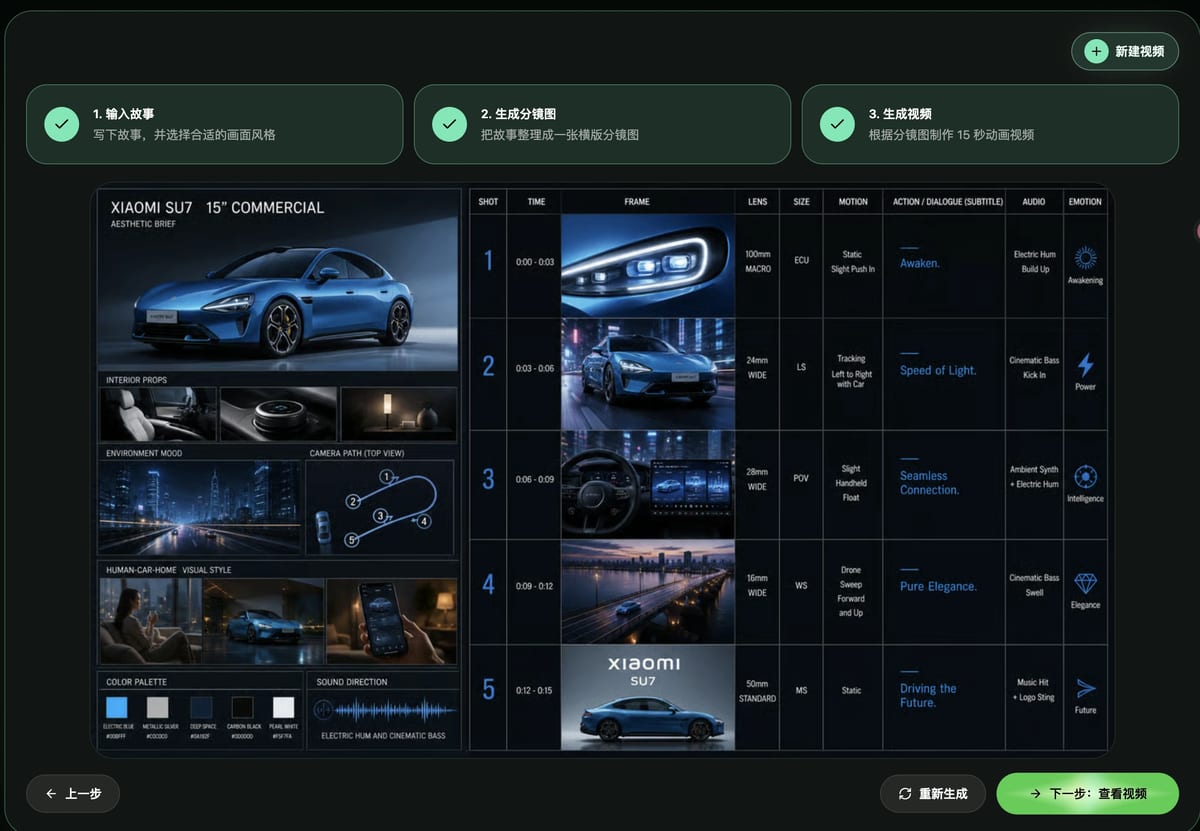Click the car in garage visual style image
This screenshot has height=831, width=1200.
263,620
